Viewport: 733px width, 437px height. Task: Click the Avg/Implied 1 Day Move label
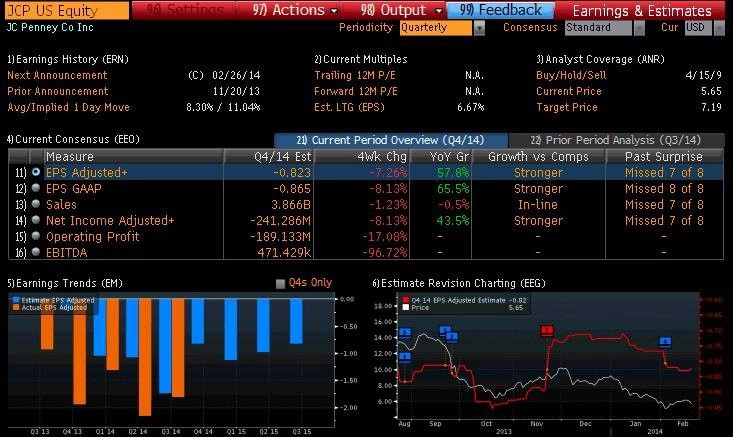68,107
